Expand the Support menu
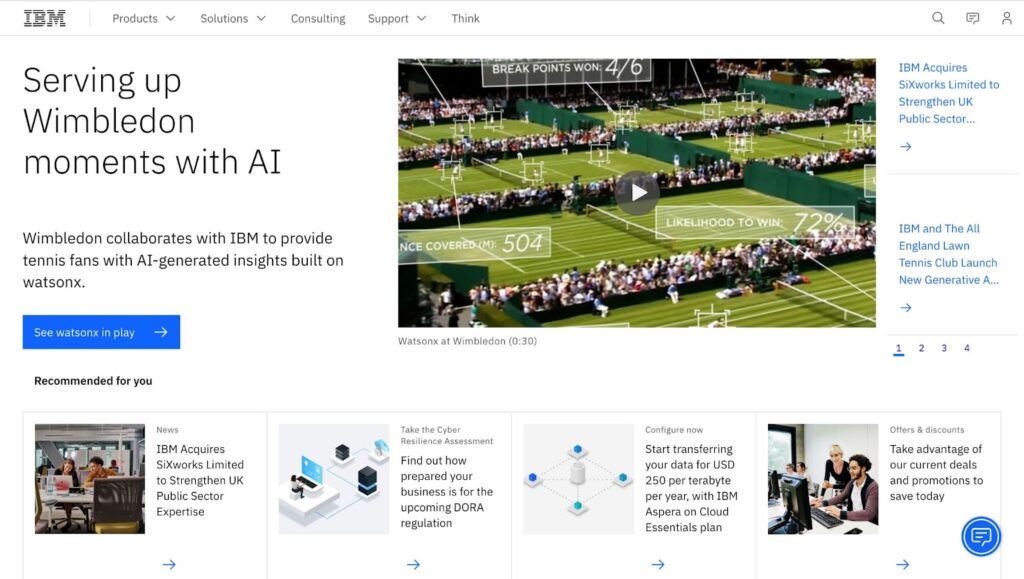Screen dimensions: 1024x579 click(397, 18)
